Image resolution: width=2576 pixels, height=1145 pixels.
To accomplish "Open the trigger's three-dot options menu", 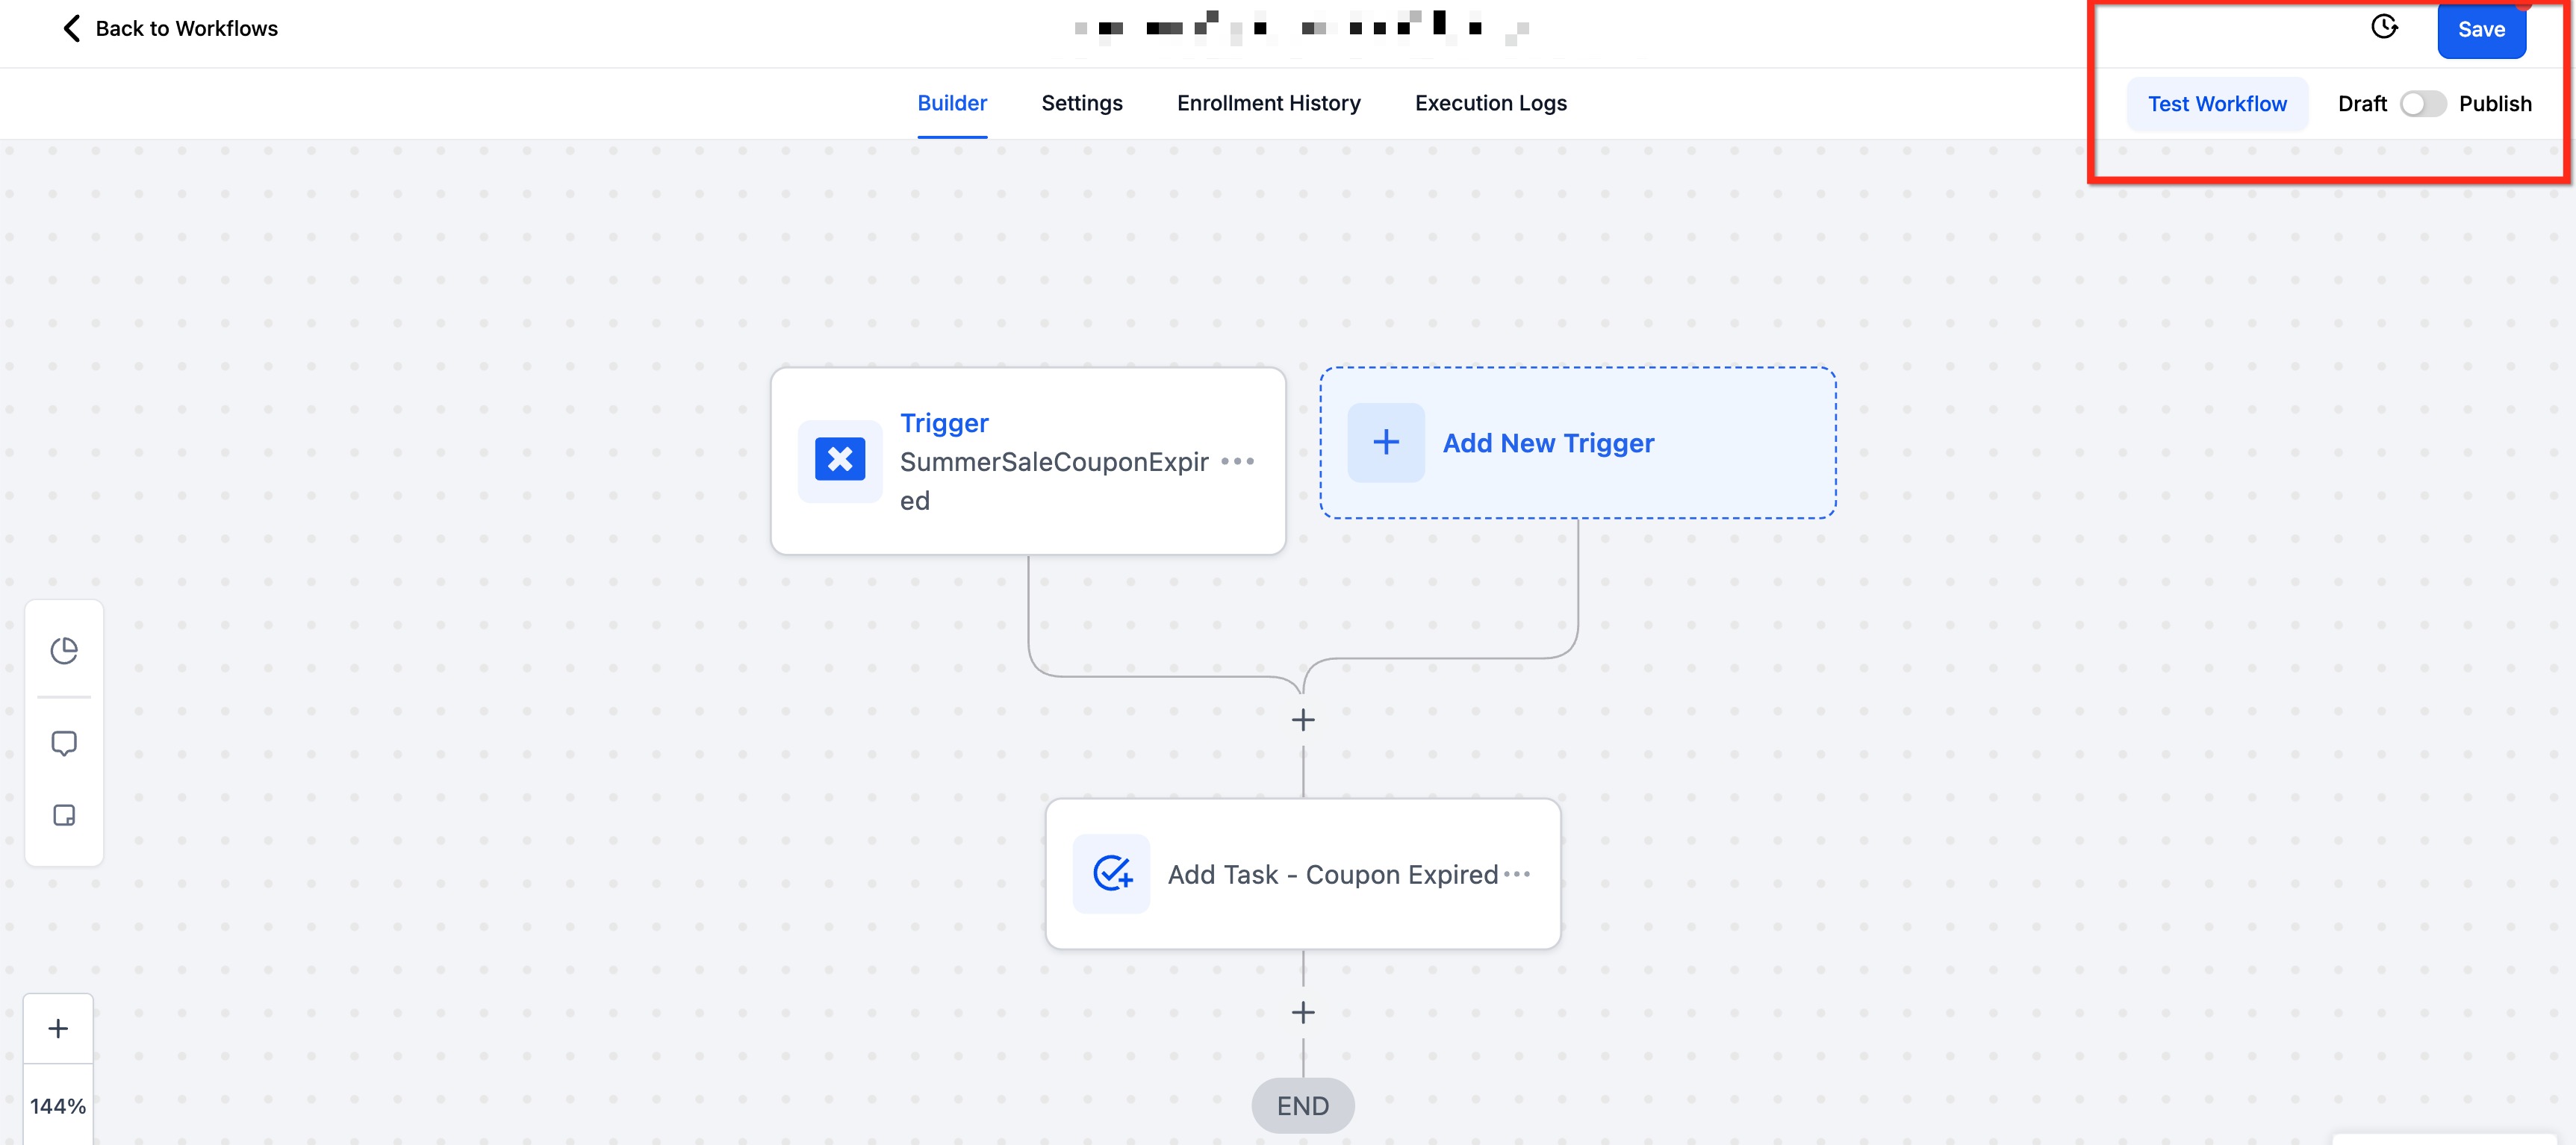I will coord(1238,462).
